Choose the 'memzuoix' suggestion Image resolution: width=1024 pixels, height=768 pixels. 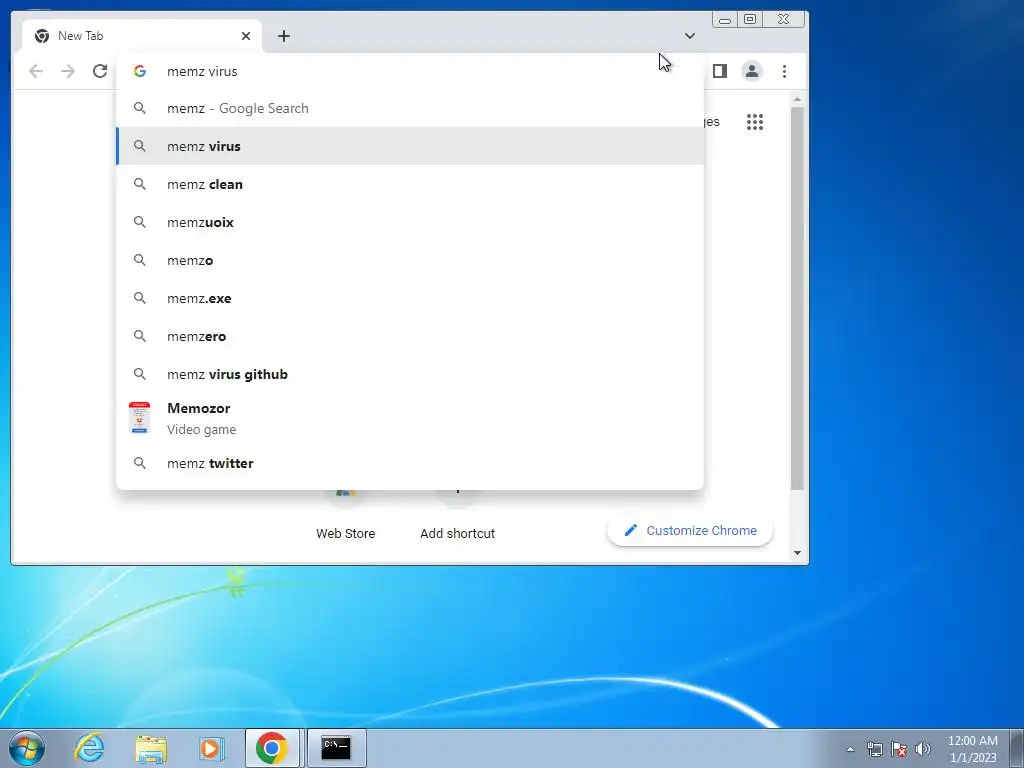click(409, 222)
